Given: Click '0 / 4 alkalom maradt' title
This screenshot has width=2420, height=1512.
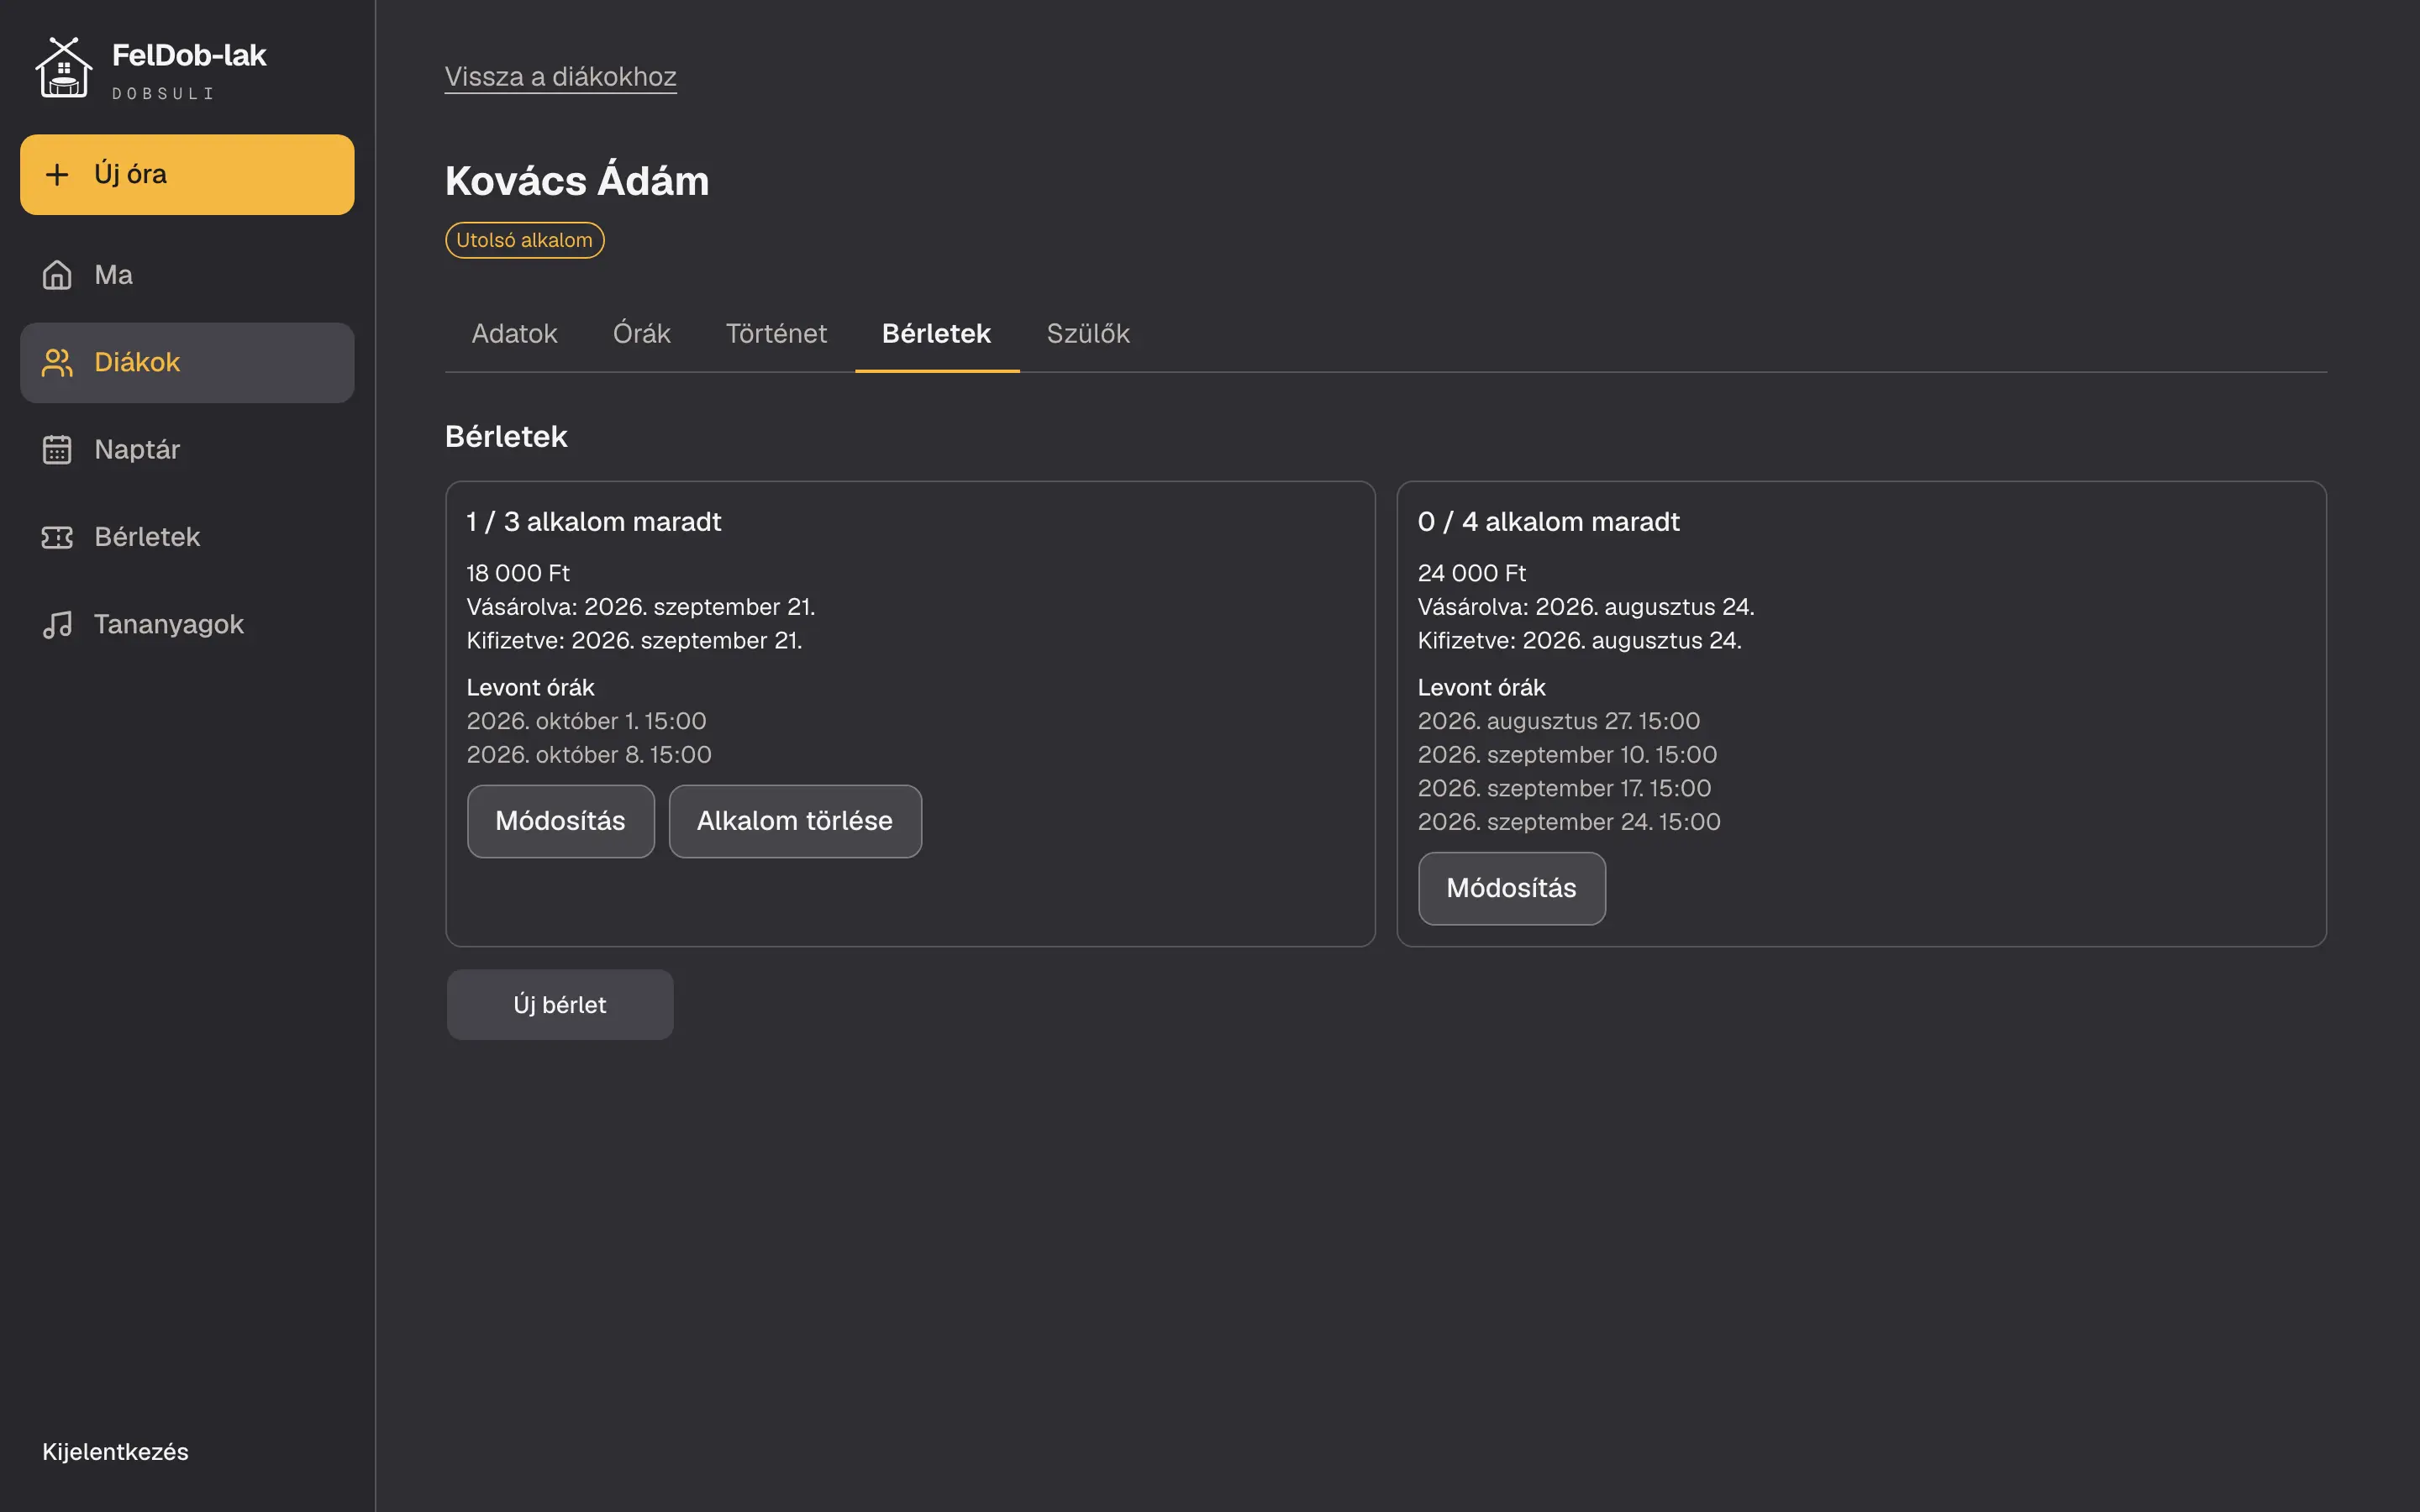Looking at the screenshot, I should tap(1548, 522).
